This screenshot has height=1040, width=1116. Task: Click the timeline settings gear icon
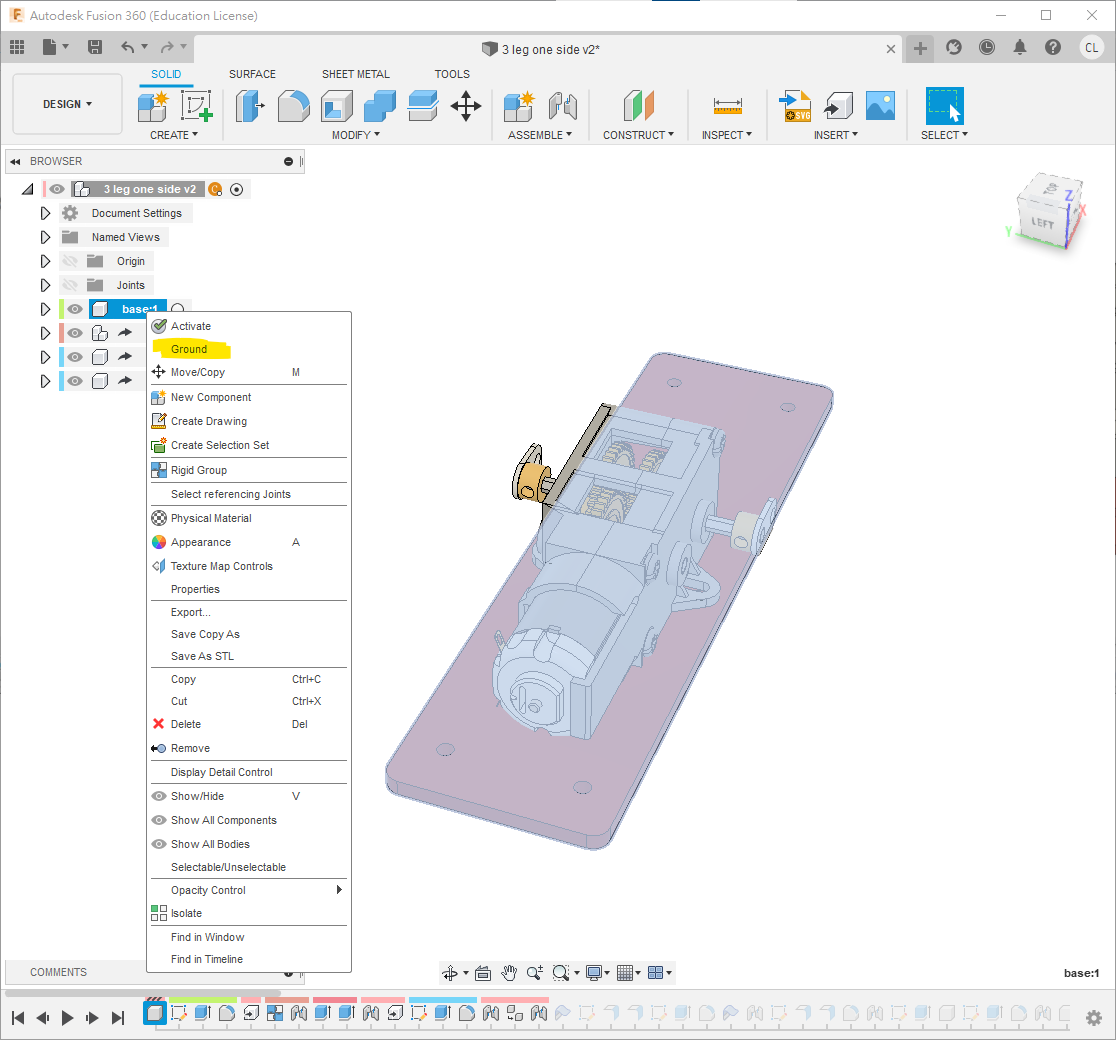[x=1094, y=1017]
